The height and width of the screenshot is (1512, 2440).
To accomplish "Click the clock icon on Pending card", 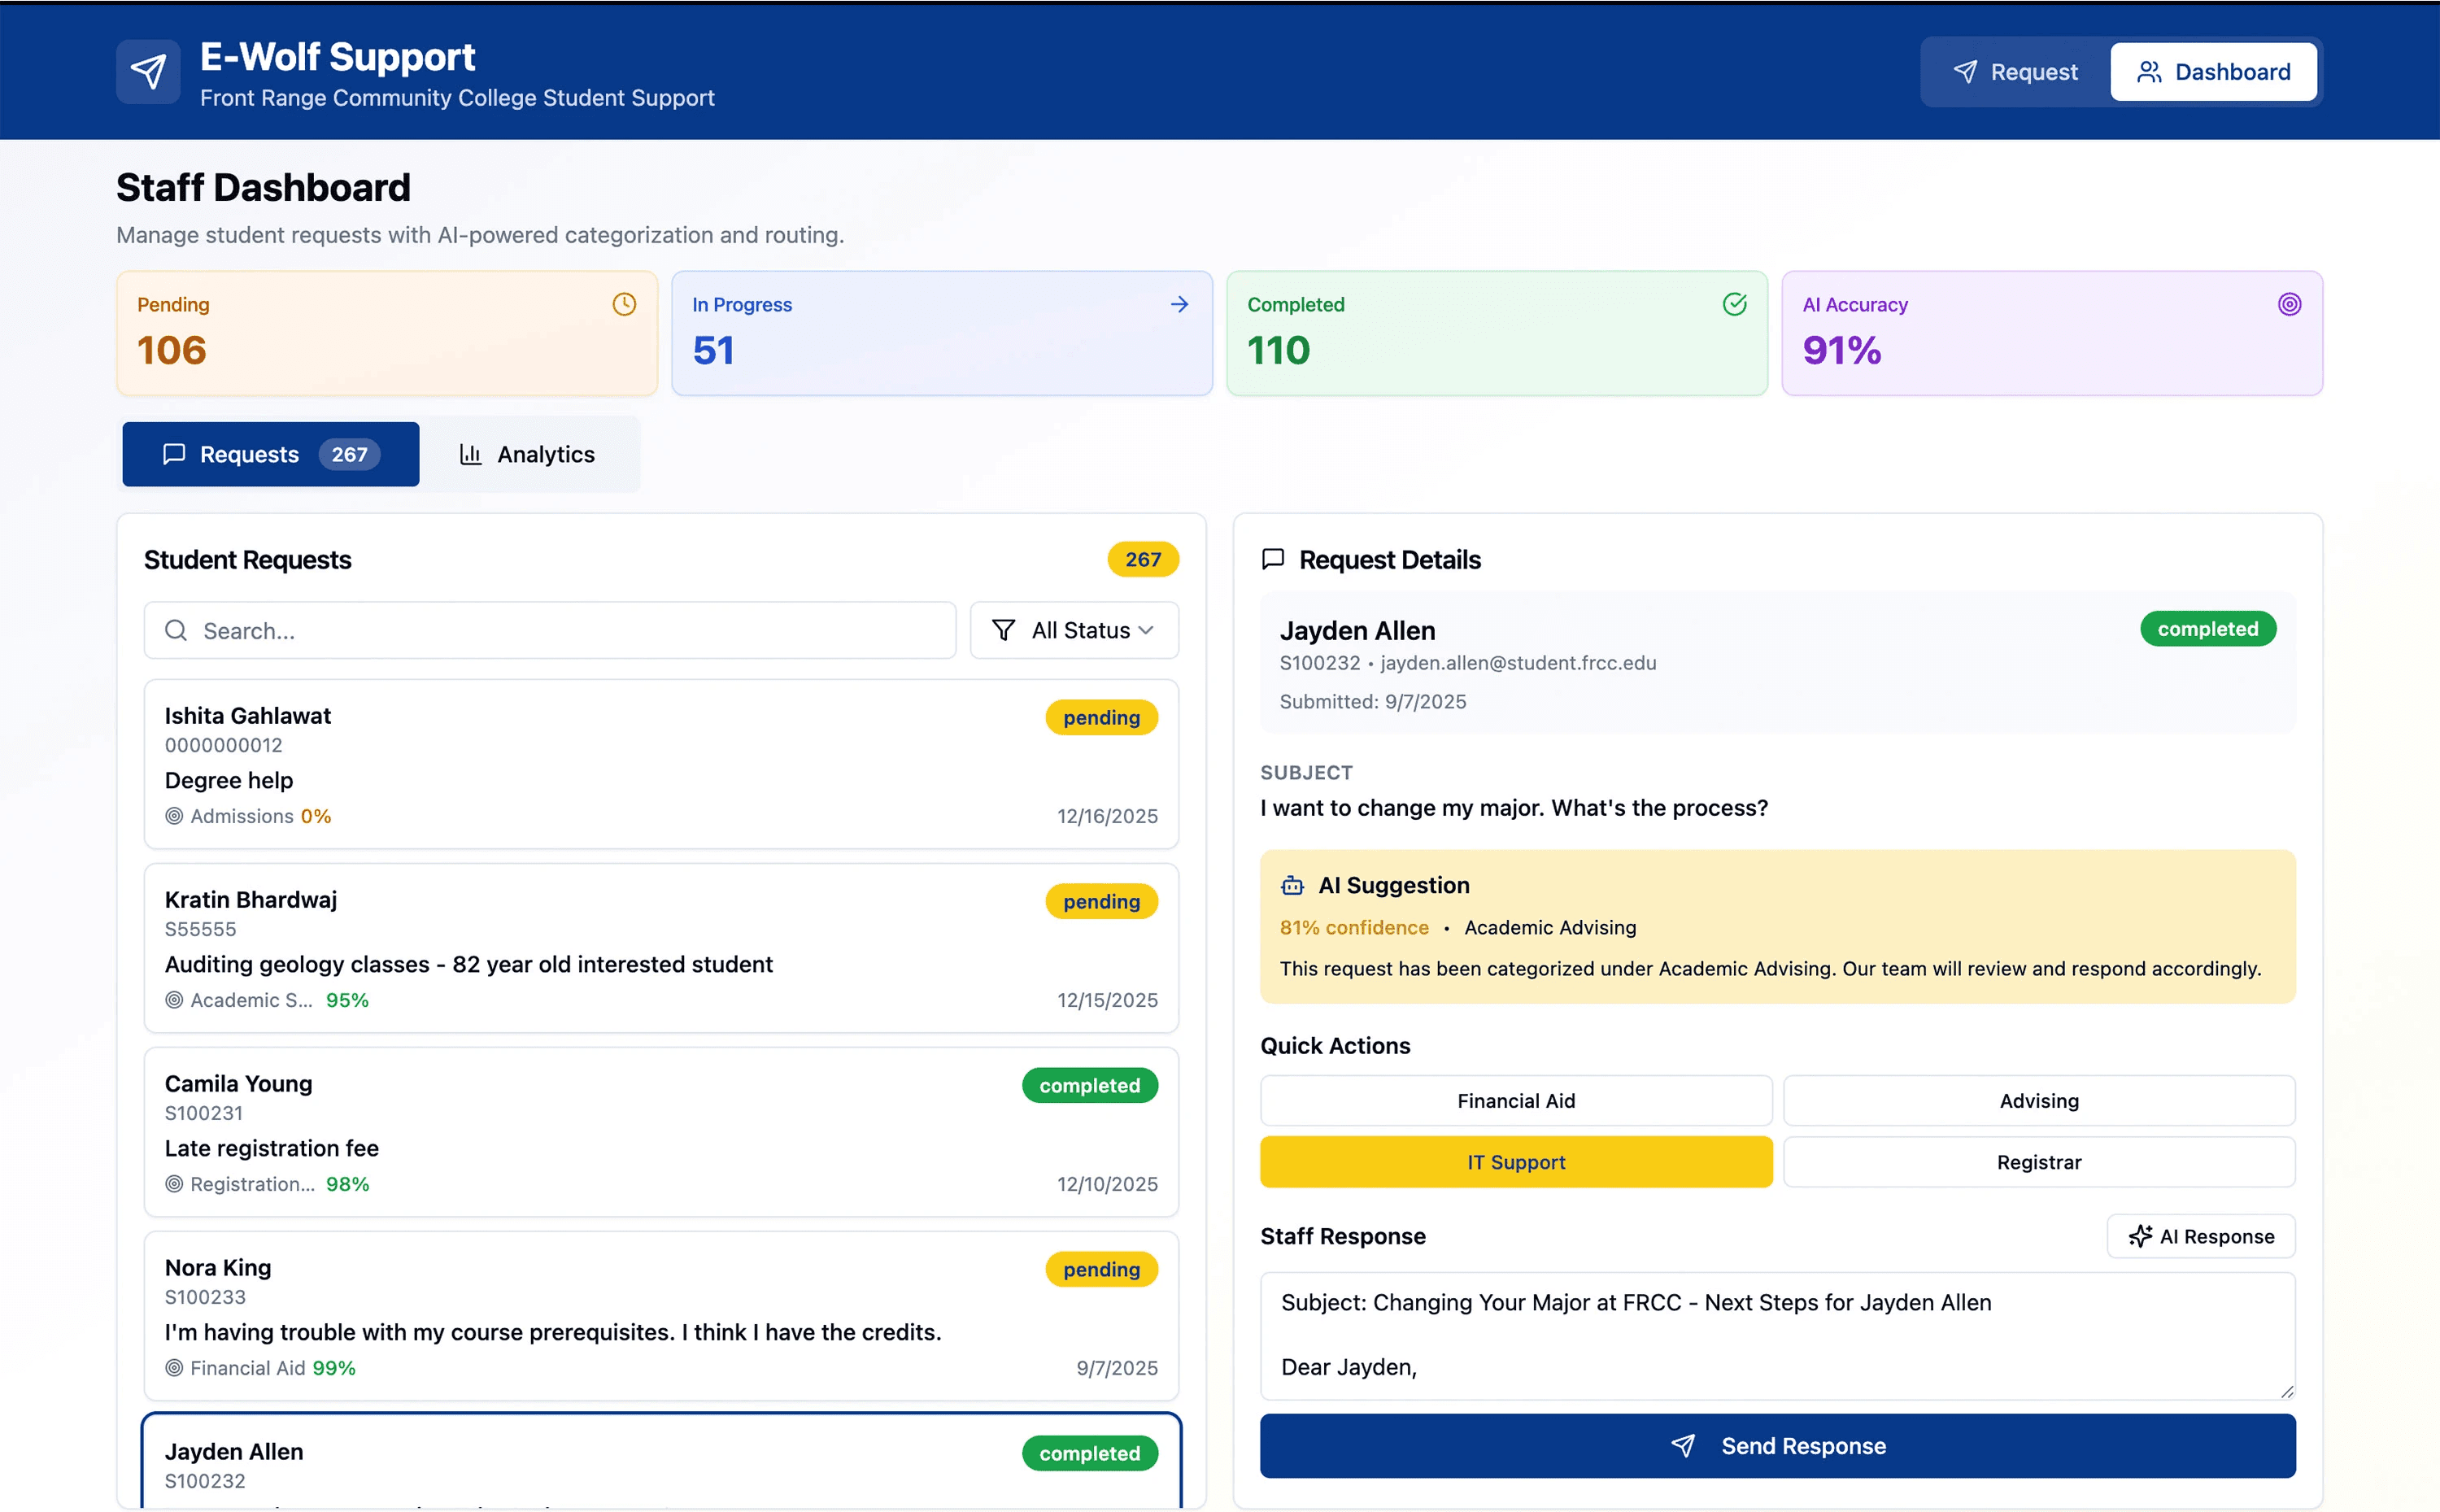I will click(x=624, y=304).
